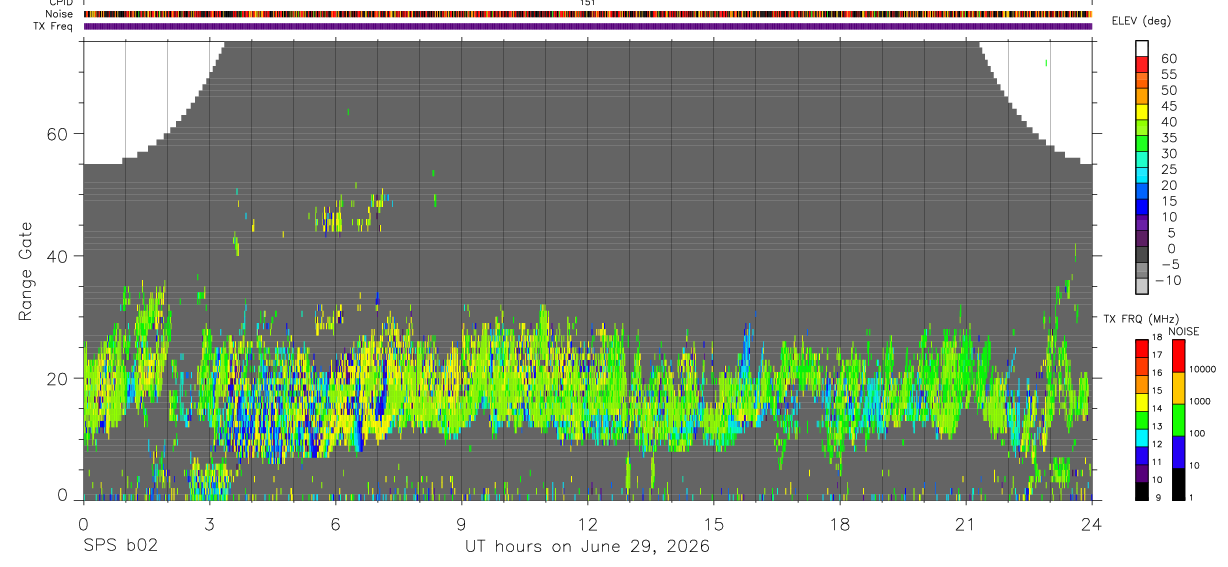The width and height of the screenshot is (1228, 567).
Task: Click the green 100 NOISE level swatch
Action: (x=1179, y=419)
